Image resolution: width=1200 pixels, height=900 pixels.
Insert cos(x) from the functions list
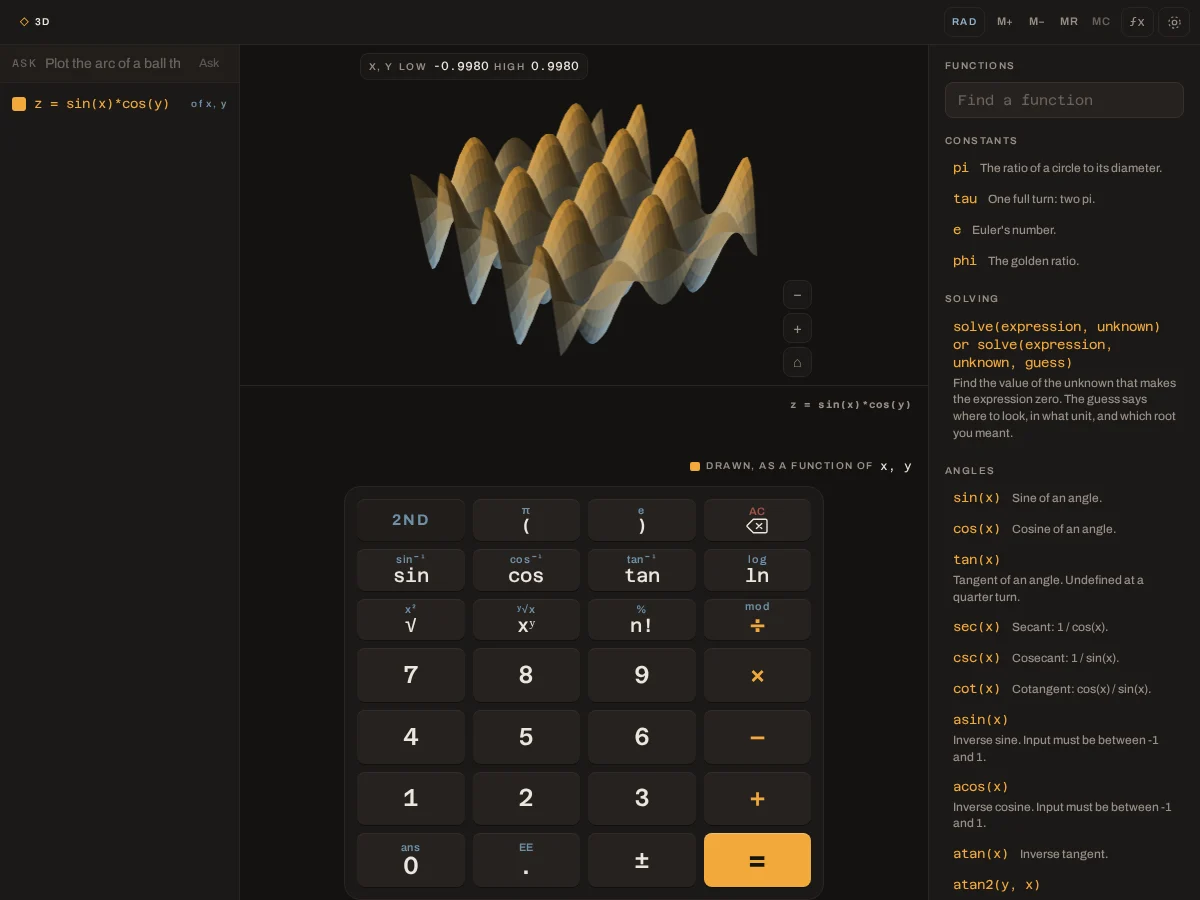[x=1064, y=529]
